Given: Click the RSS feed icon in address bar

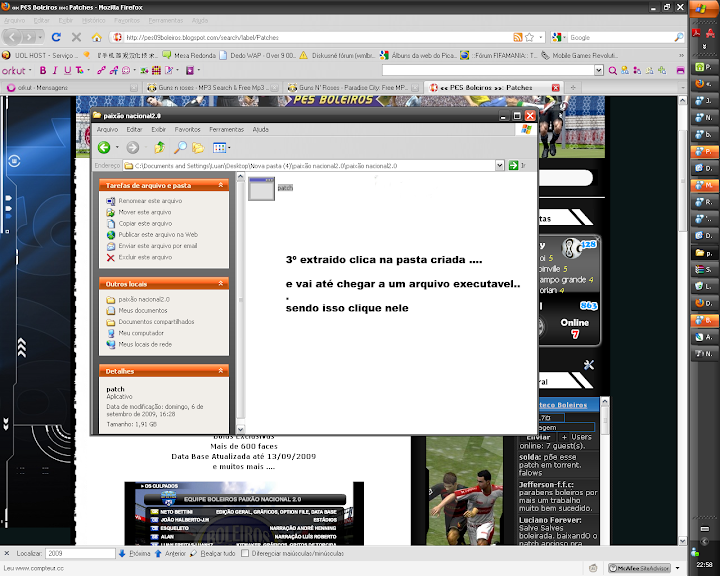Looking at the screenshot, I should click(518, 37).
